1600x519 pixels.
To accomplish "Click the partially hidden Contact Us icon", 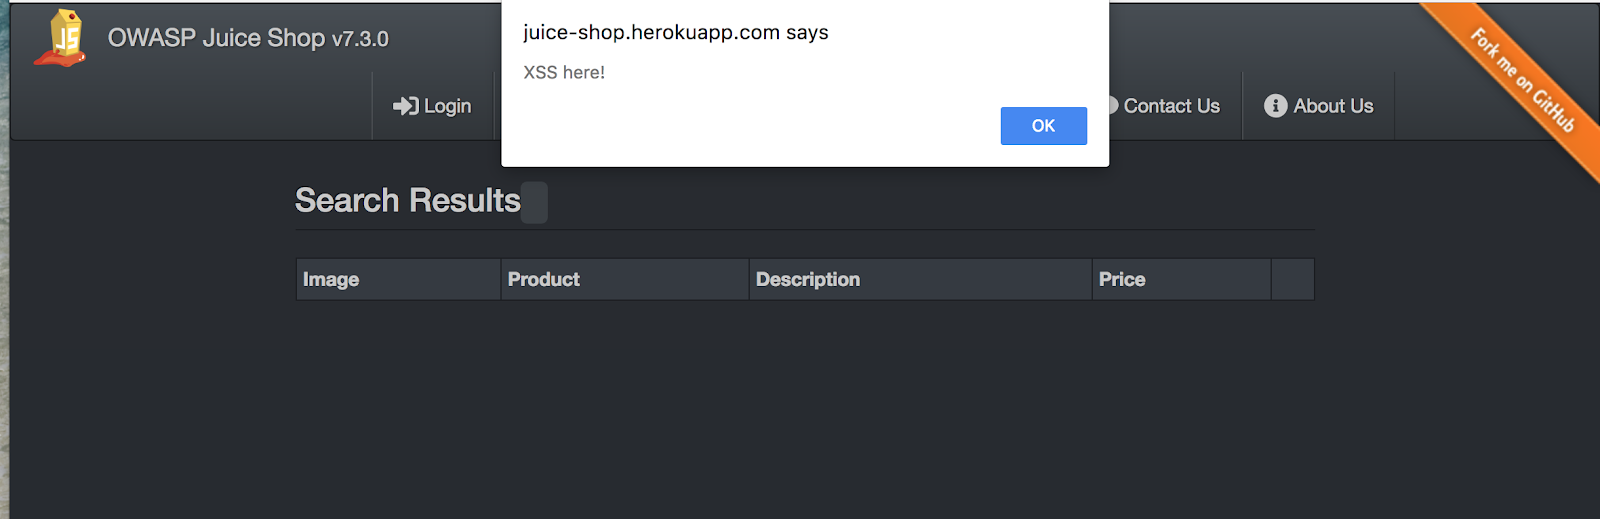I will [x=1113, y=106].
